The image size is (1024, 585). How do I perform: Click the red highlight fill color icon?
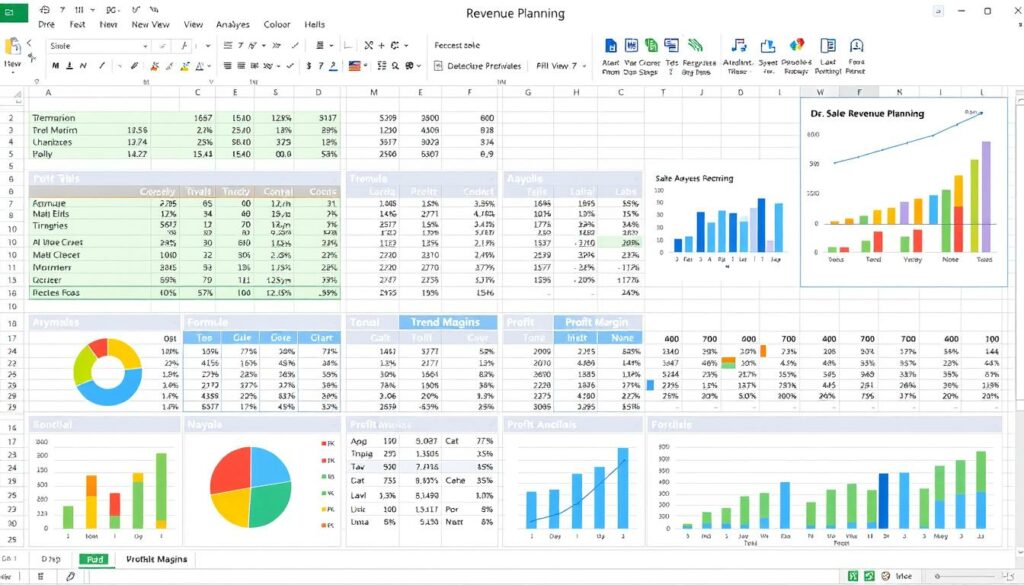pyautogui.click(x=155, y=66)
